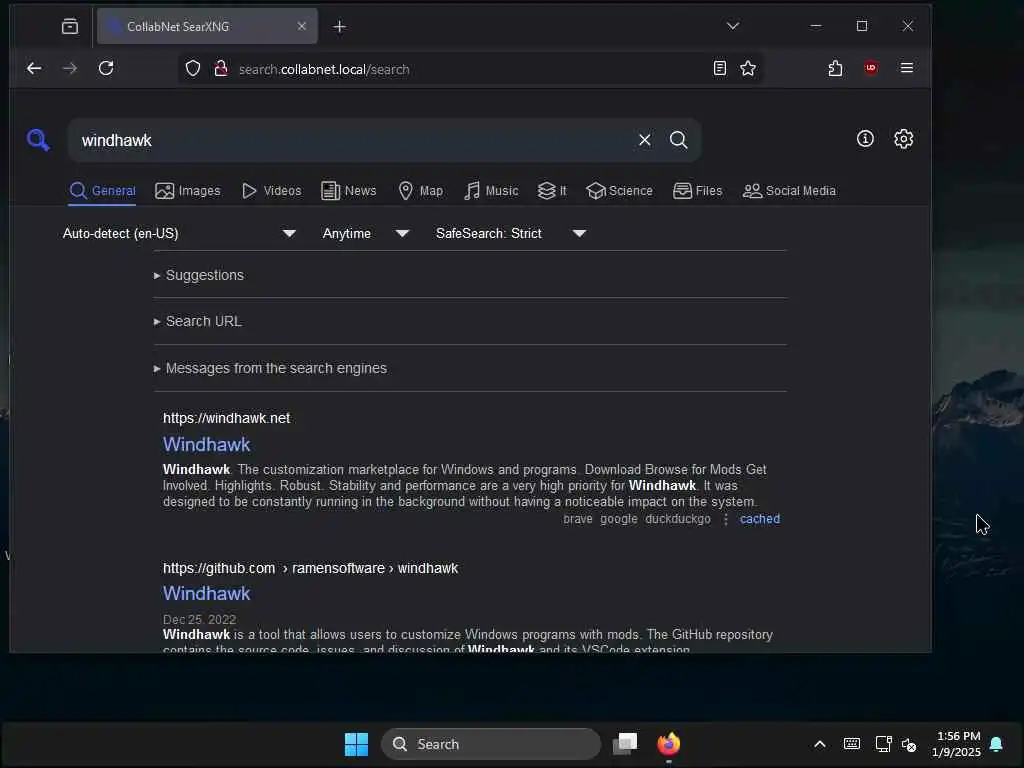Open cached version of first result
The width and height of the screenshot is (1024, 768).
[760, 519]
